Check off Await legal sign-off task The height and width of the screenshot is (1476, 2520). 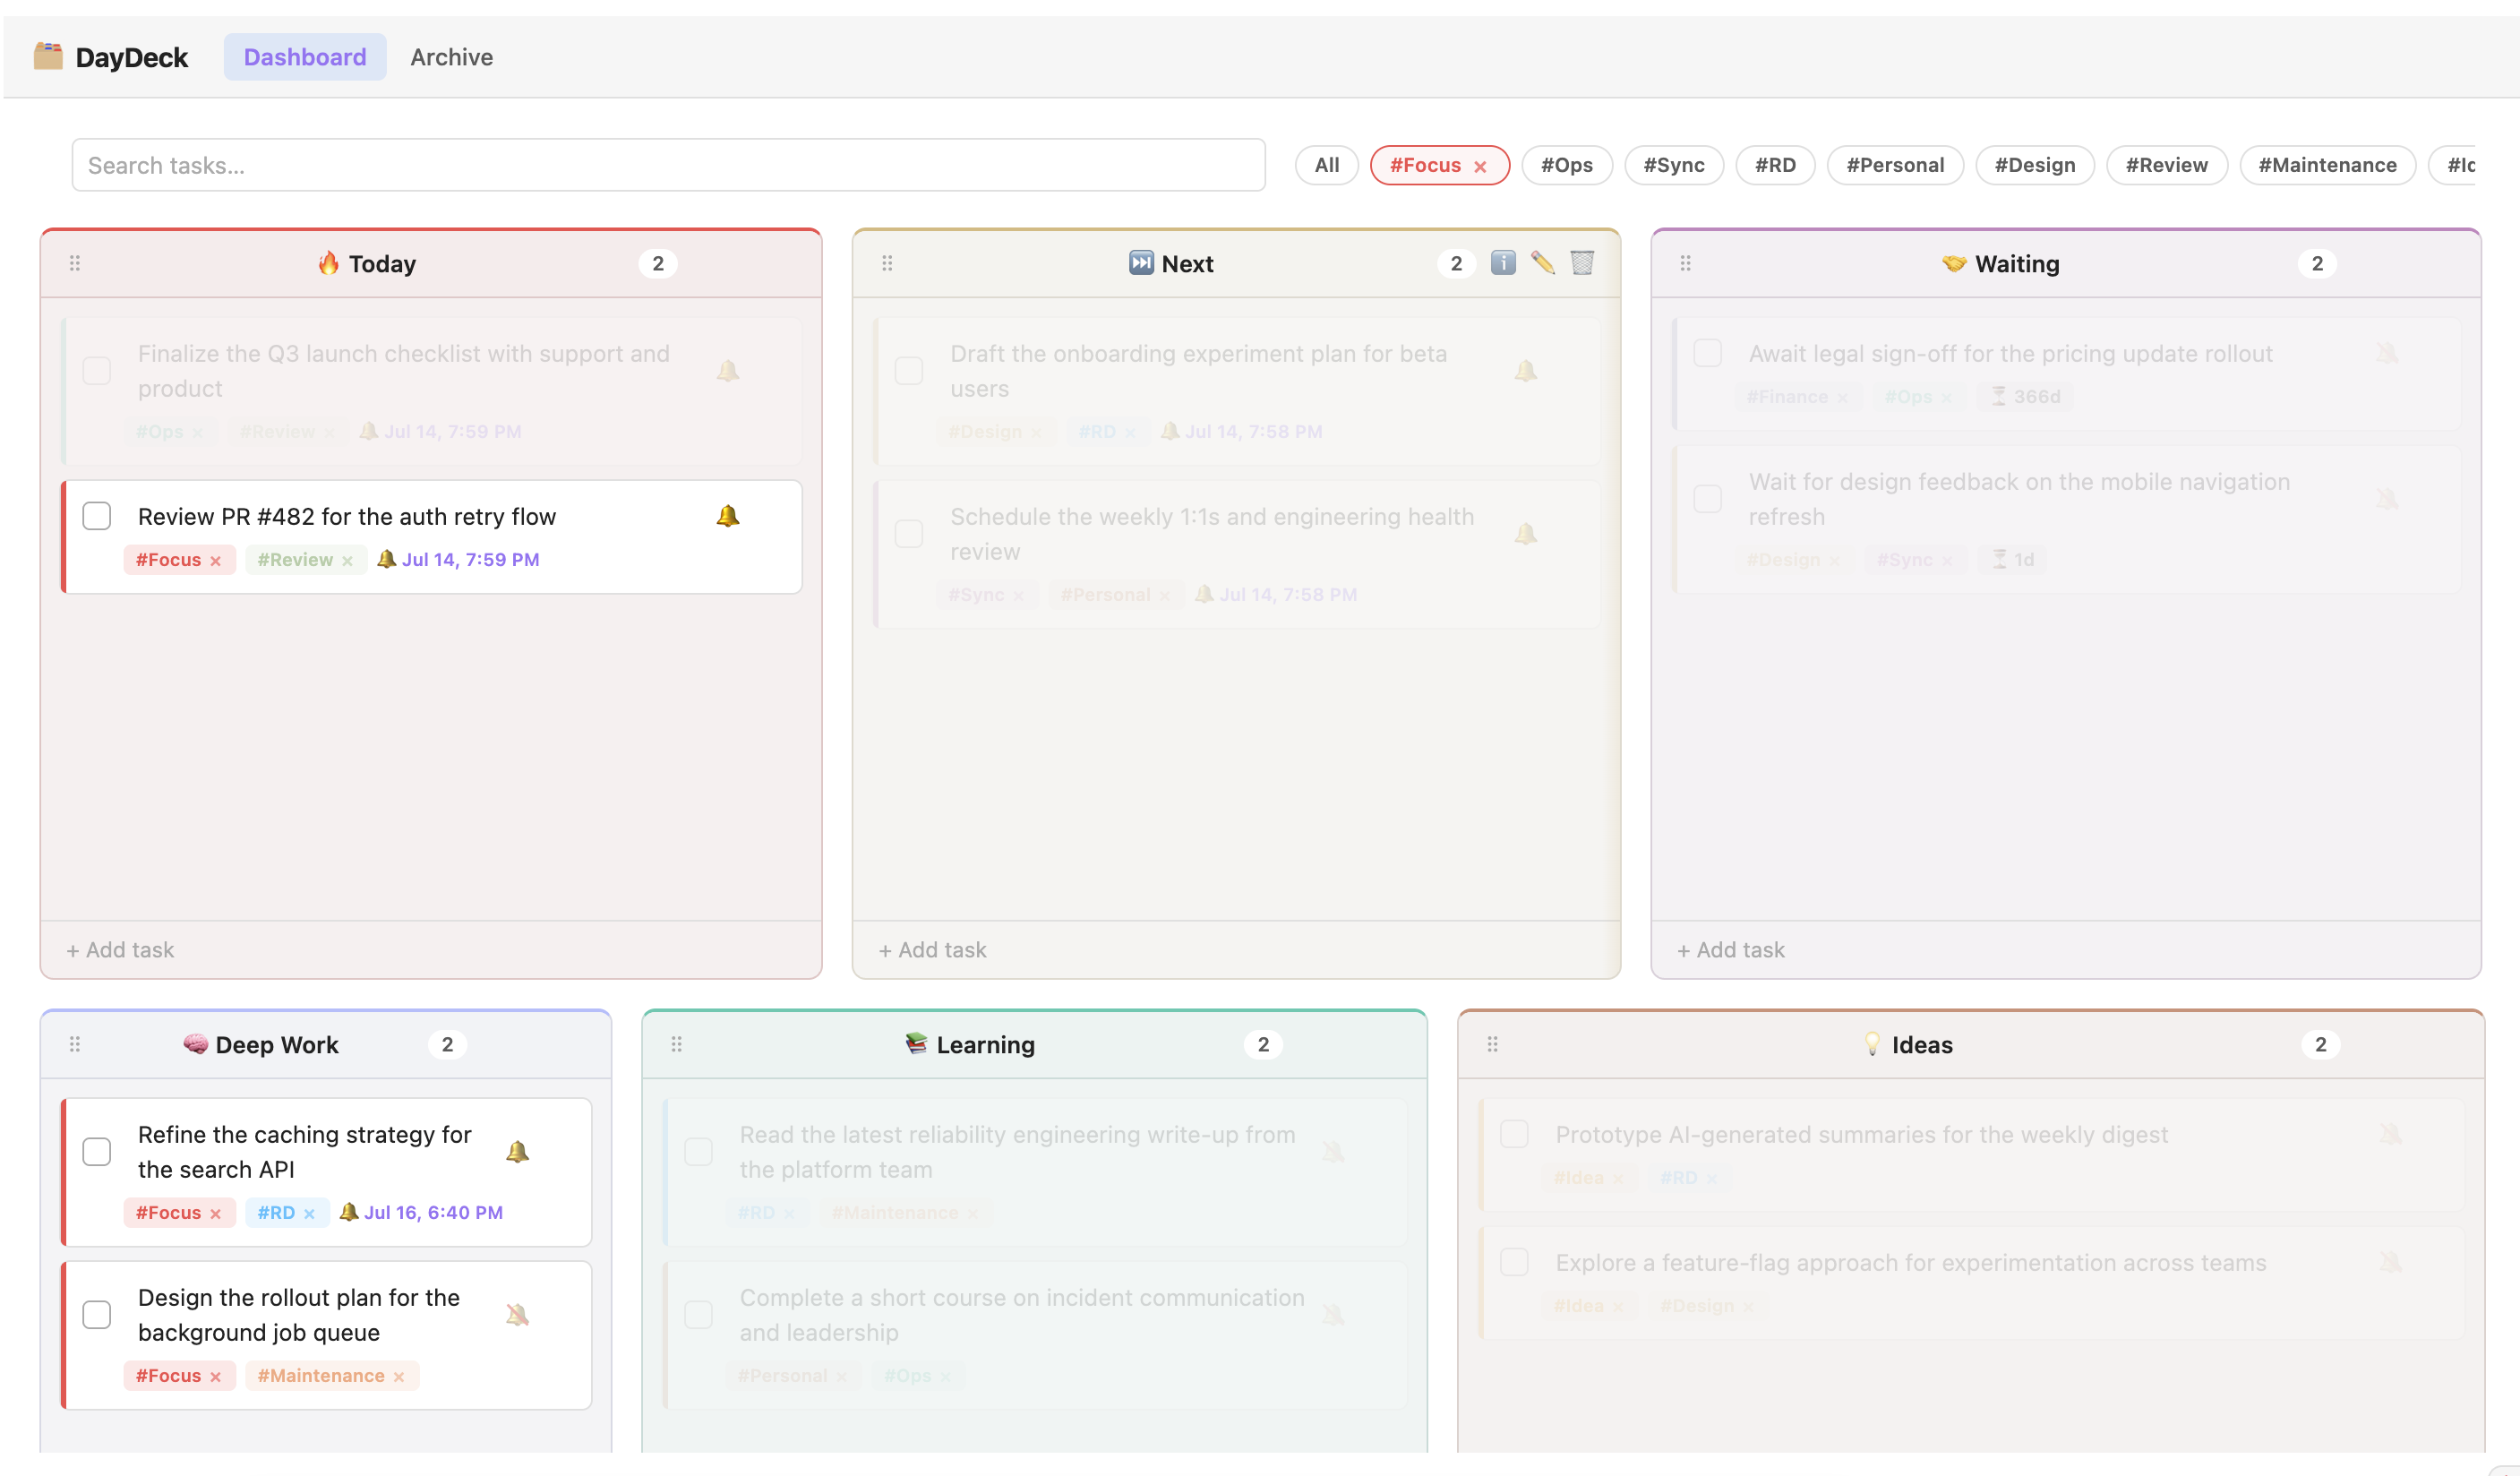(x=1708, y=353)
